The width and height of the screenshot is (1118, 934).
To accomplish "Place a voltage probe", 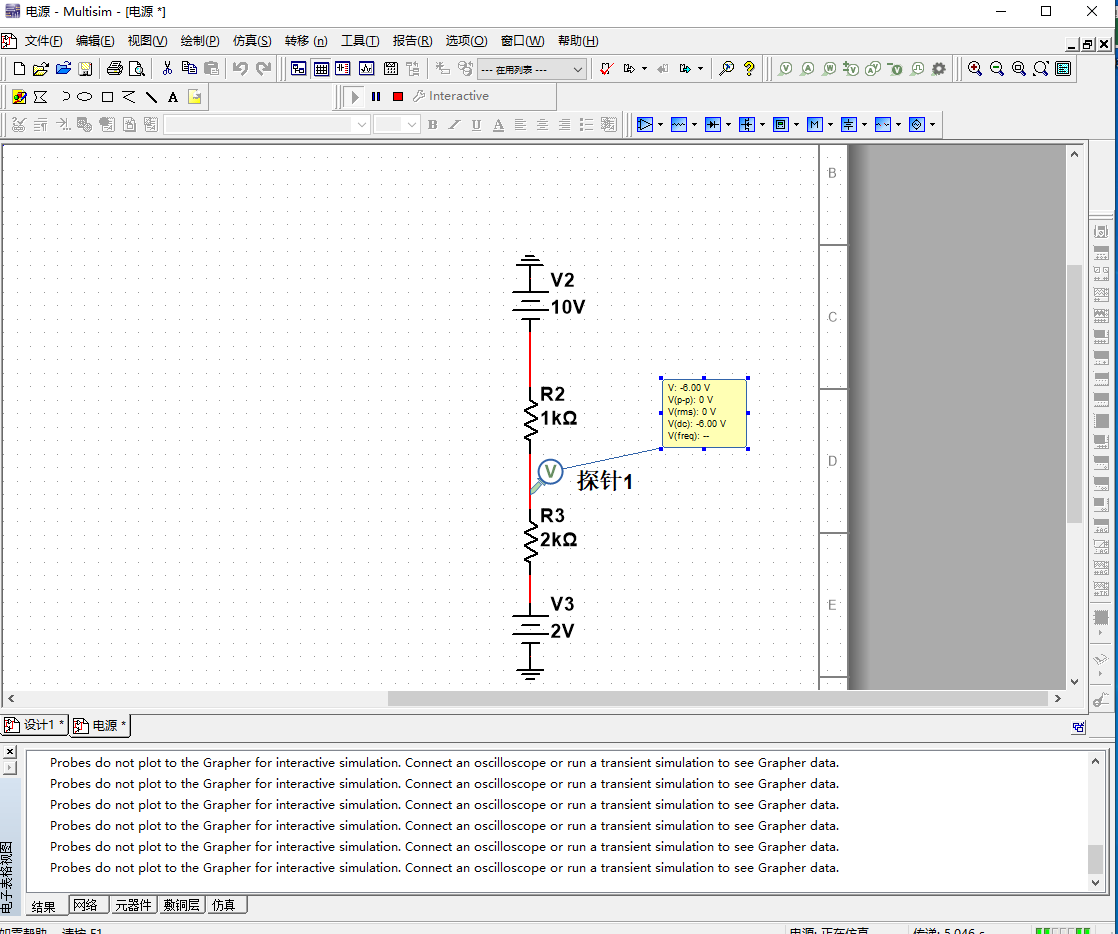I will pyautogui.click(x=785, y=68).
